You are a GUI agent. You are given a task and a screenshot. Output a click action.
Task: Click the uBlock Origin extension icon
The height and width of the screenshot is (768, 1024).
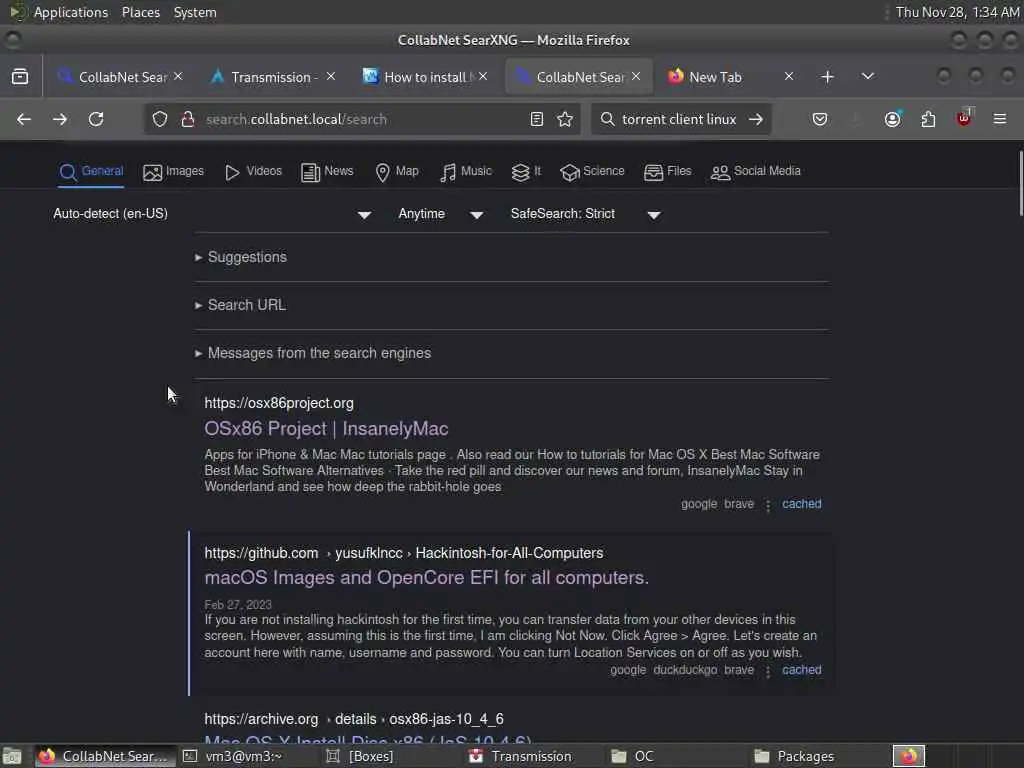964,118
